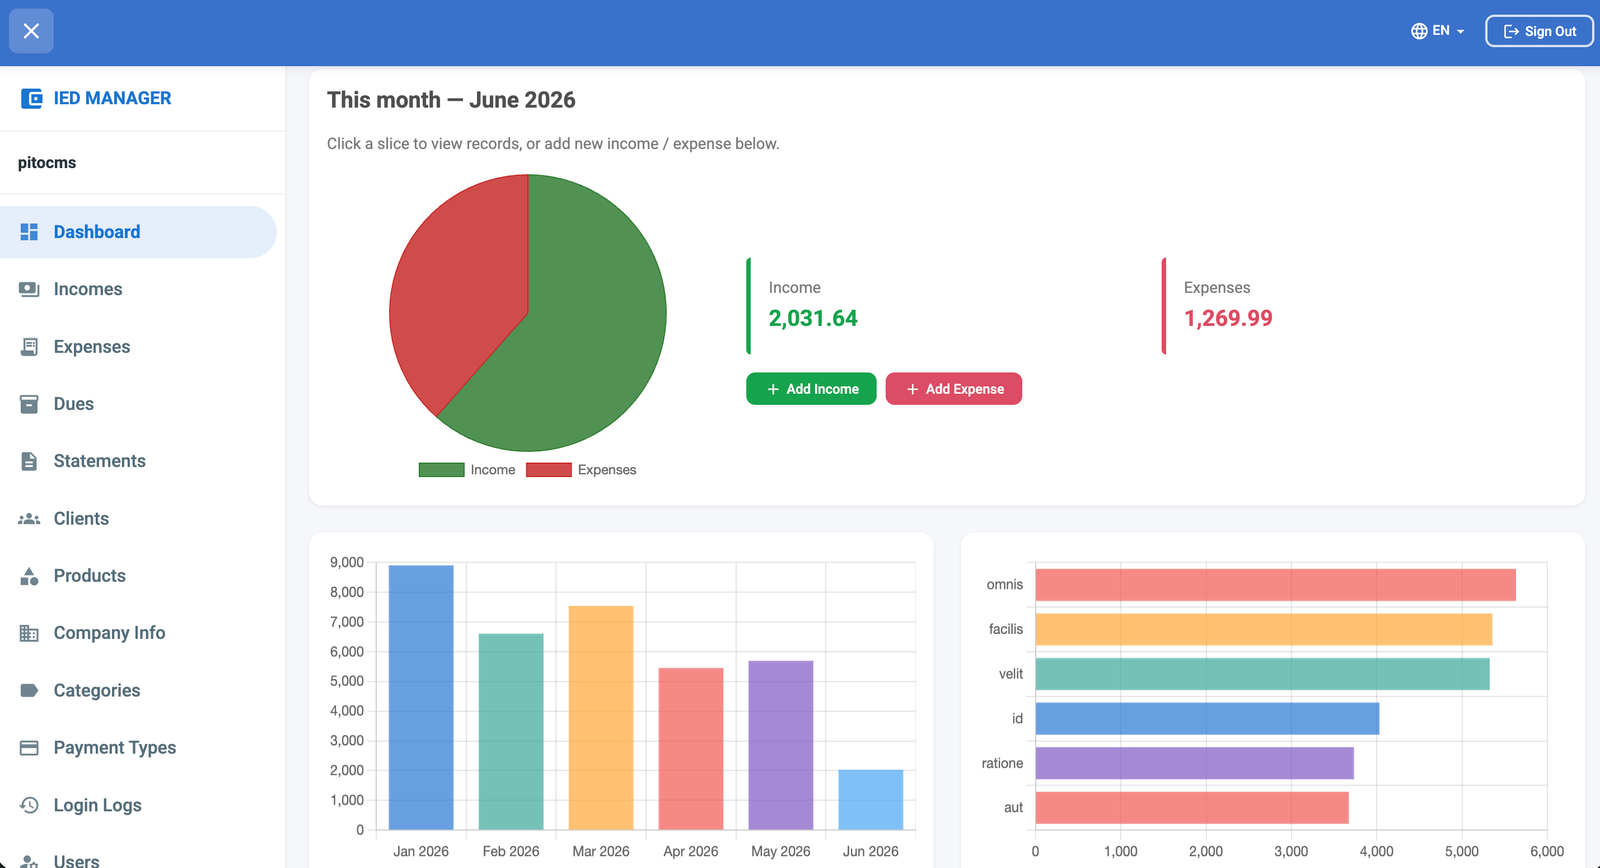Click the Add Income button

pos(811,389)
